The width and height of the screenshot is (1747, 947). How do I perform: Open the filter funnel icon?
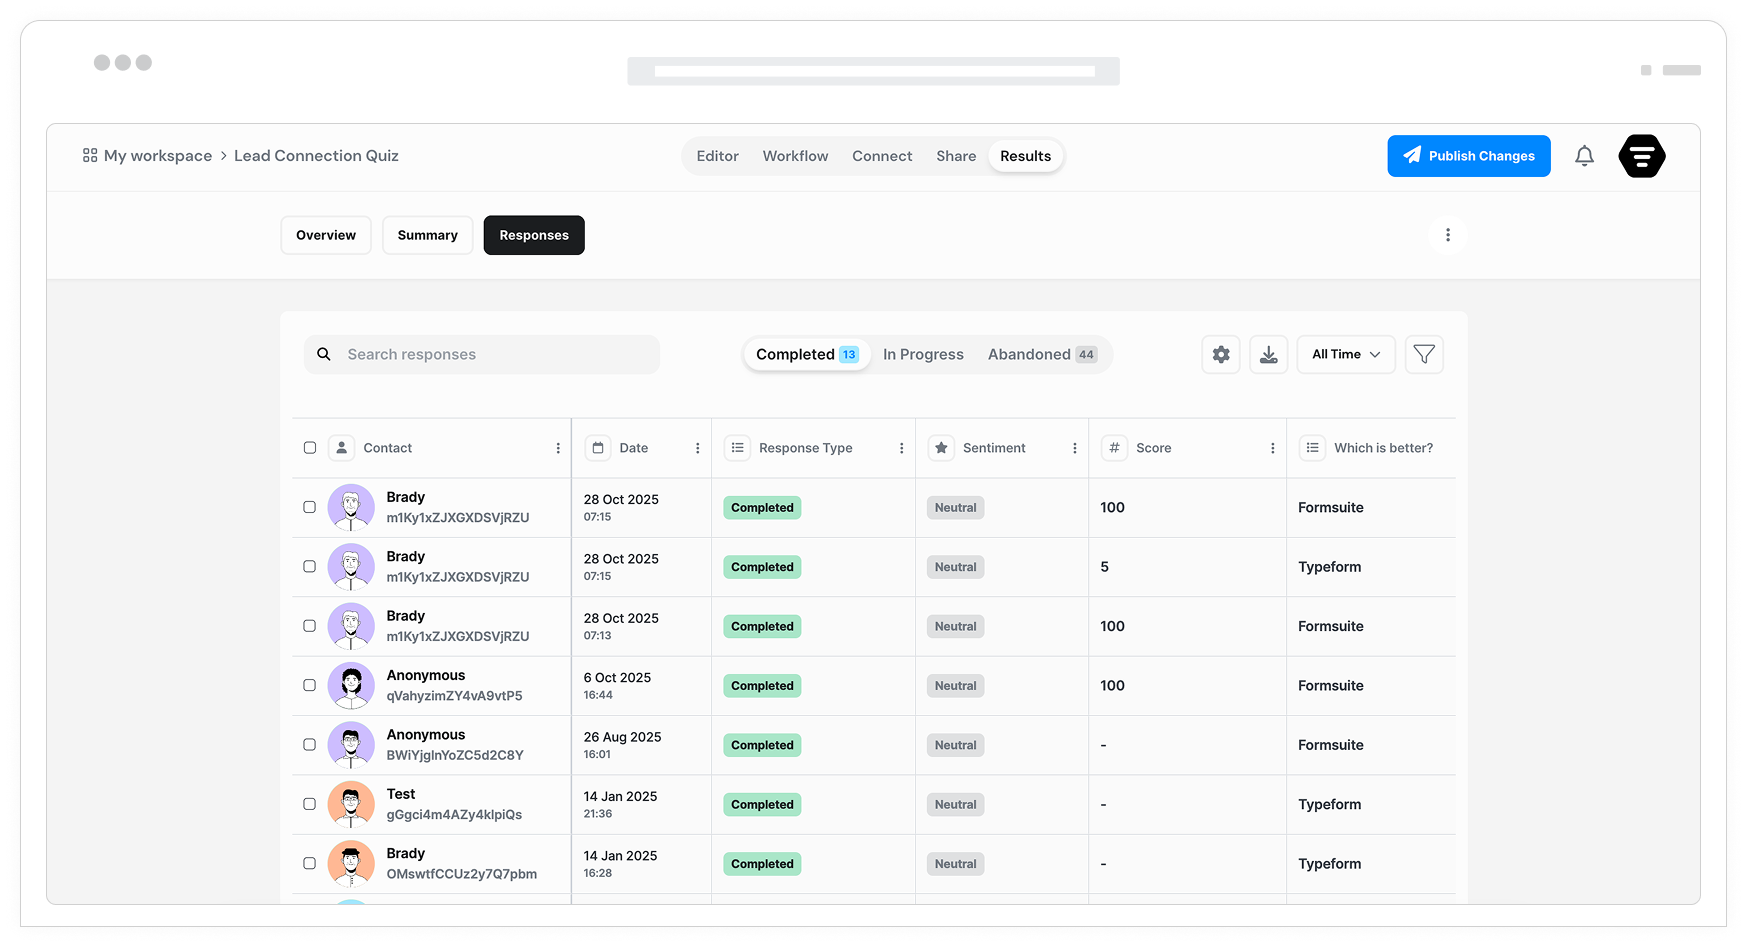pyautogui.click(x=1424, y=355)
